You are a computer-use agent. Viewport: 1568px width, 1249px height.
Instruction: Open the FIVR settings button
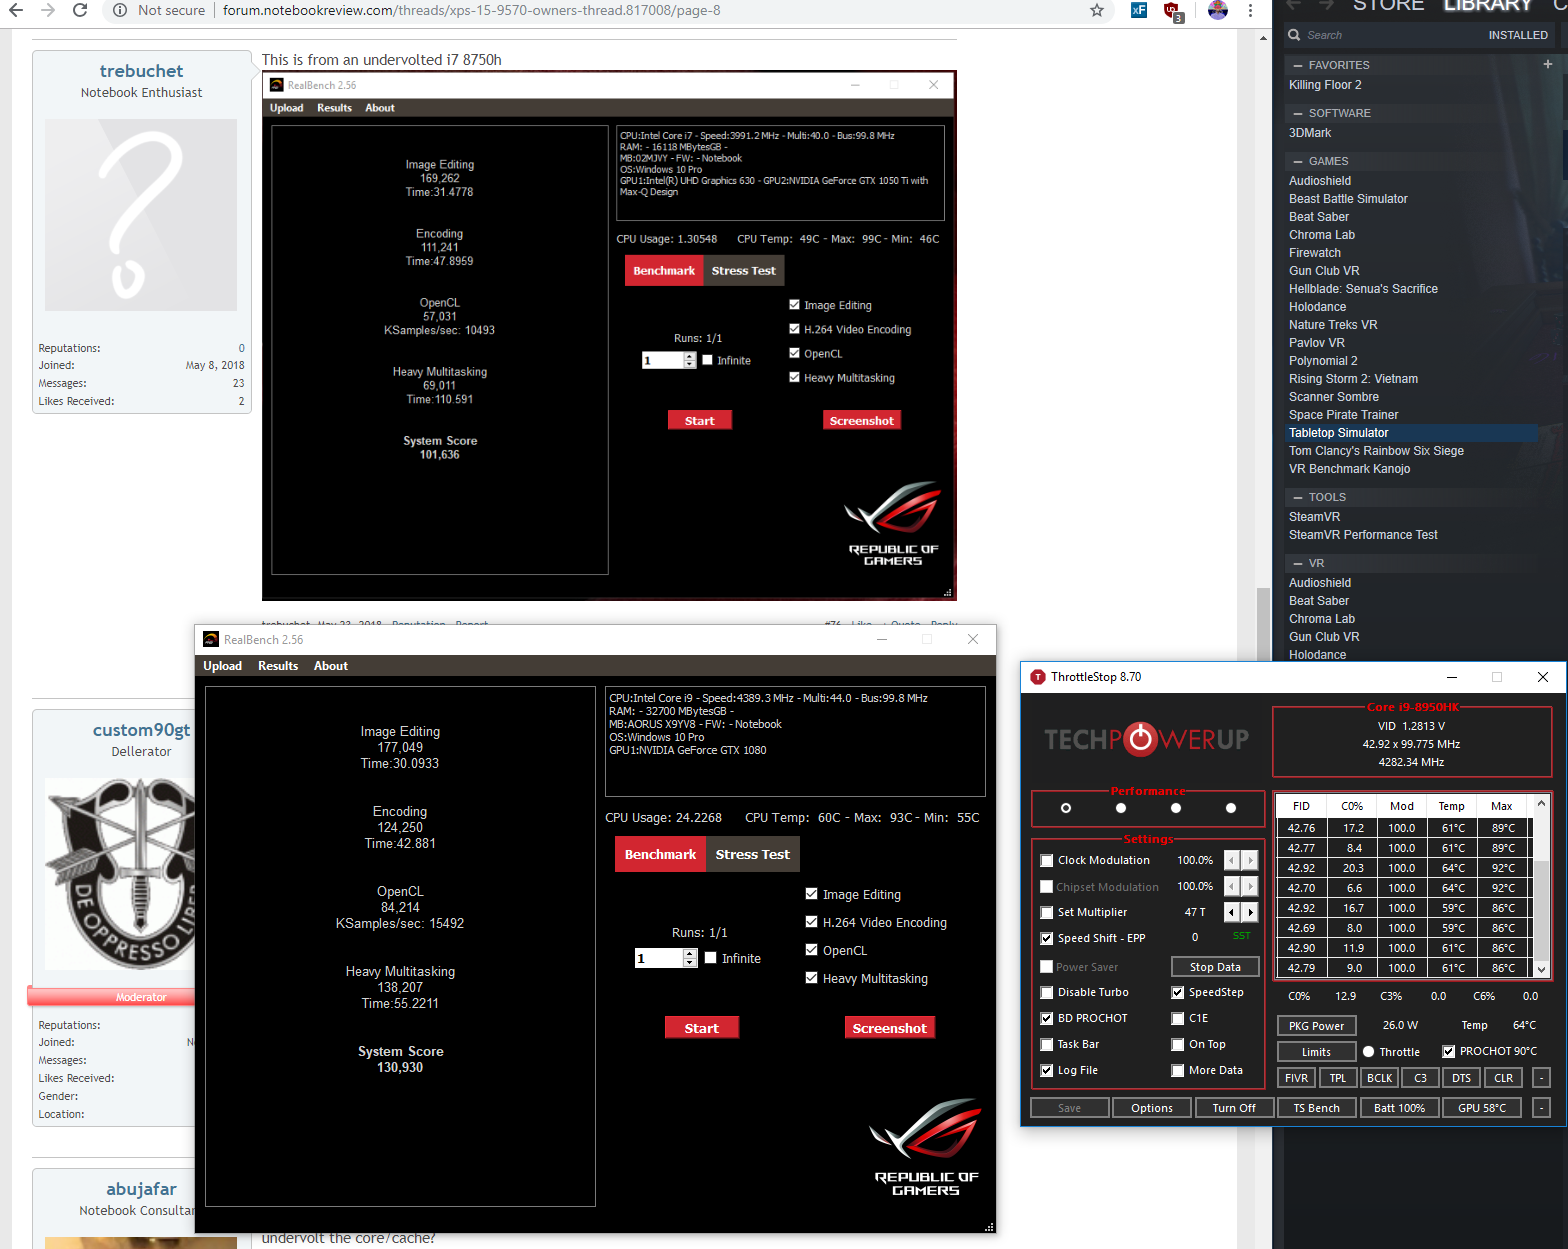tap(1296, 1078)
